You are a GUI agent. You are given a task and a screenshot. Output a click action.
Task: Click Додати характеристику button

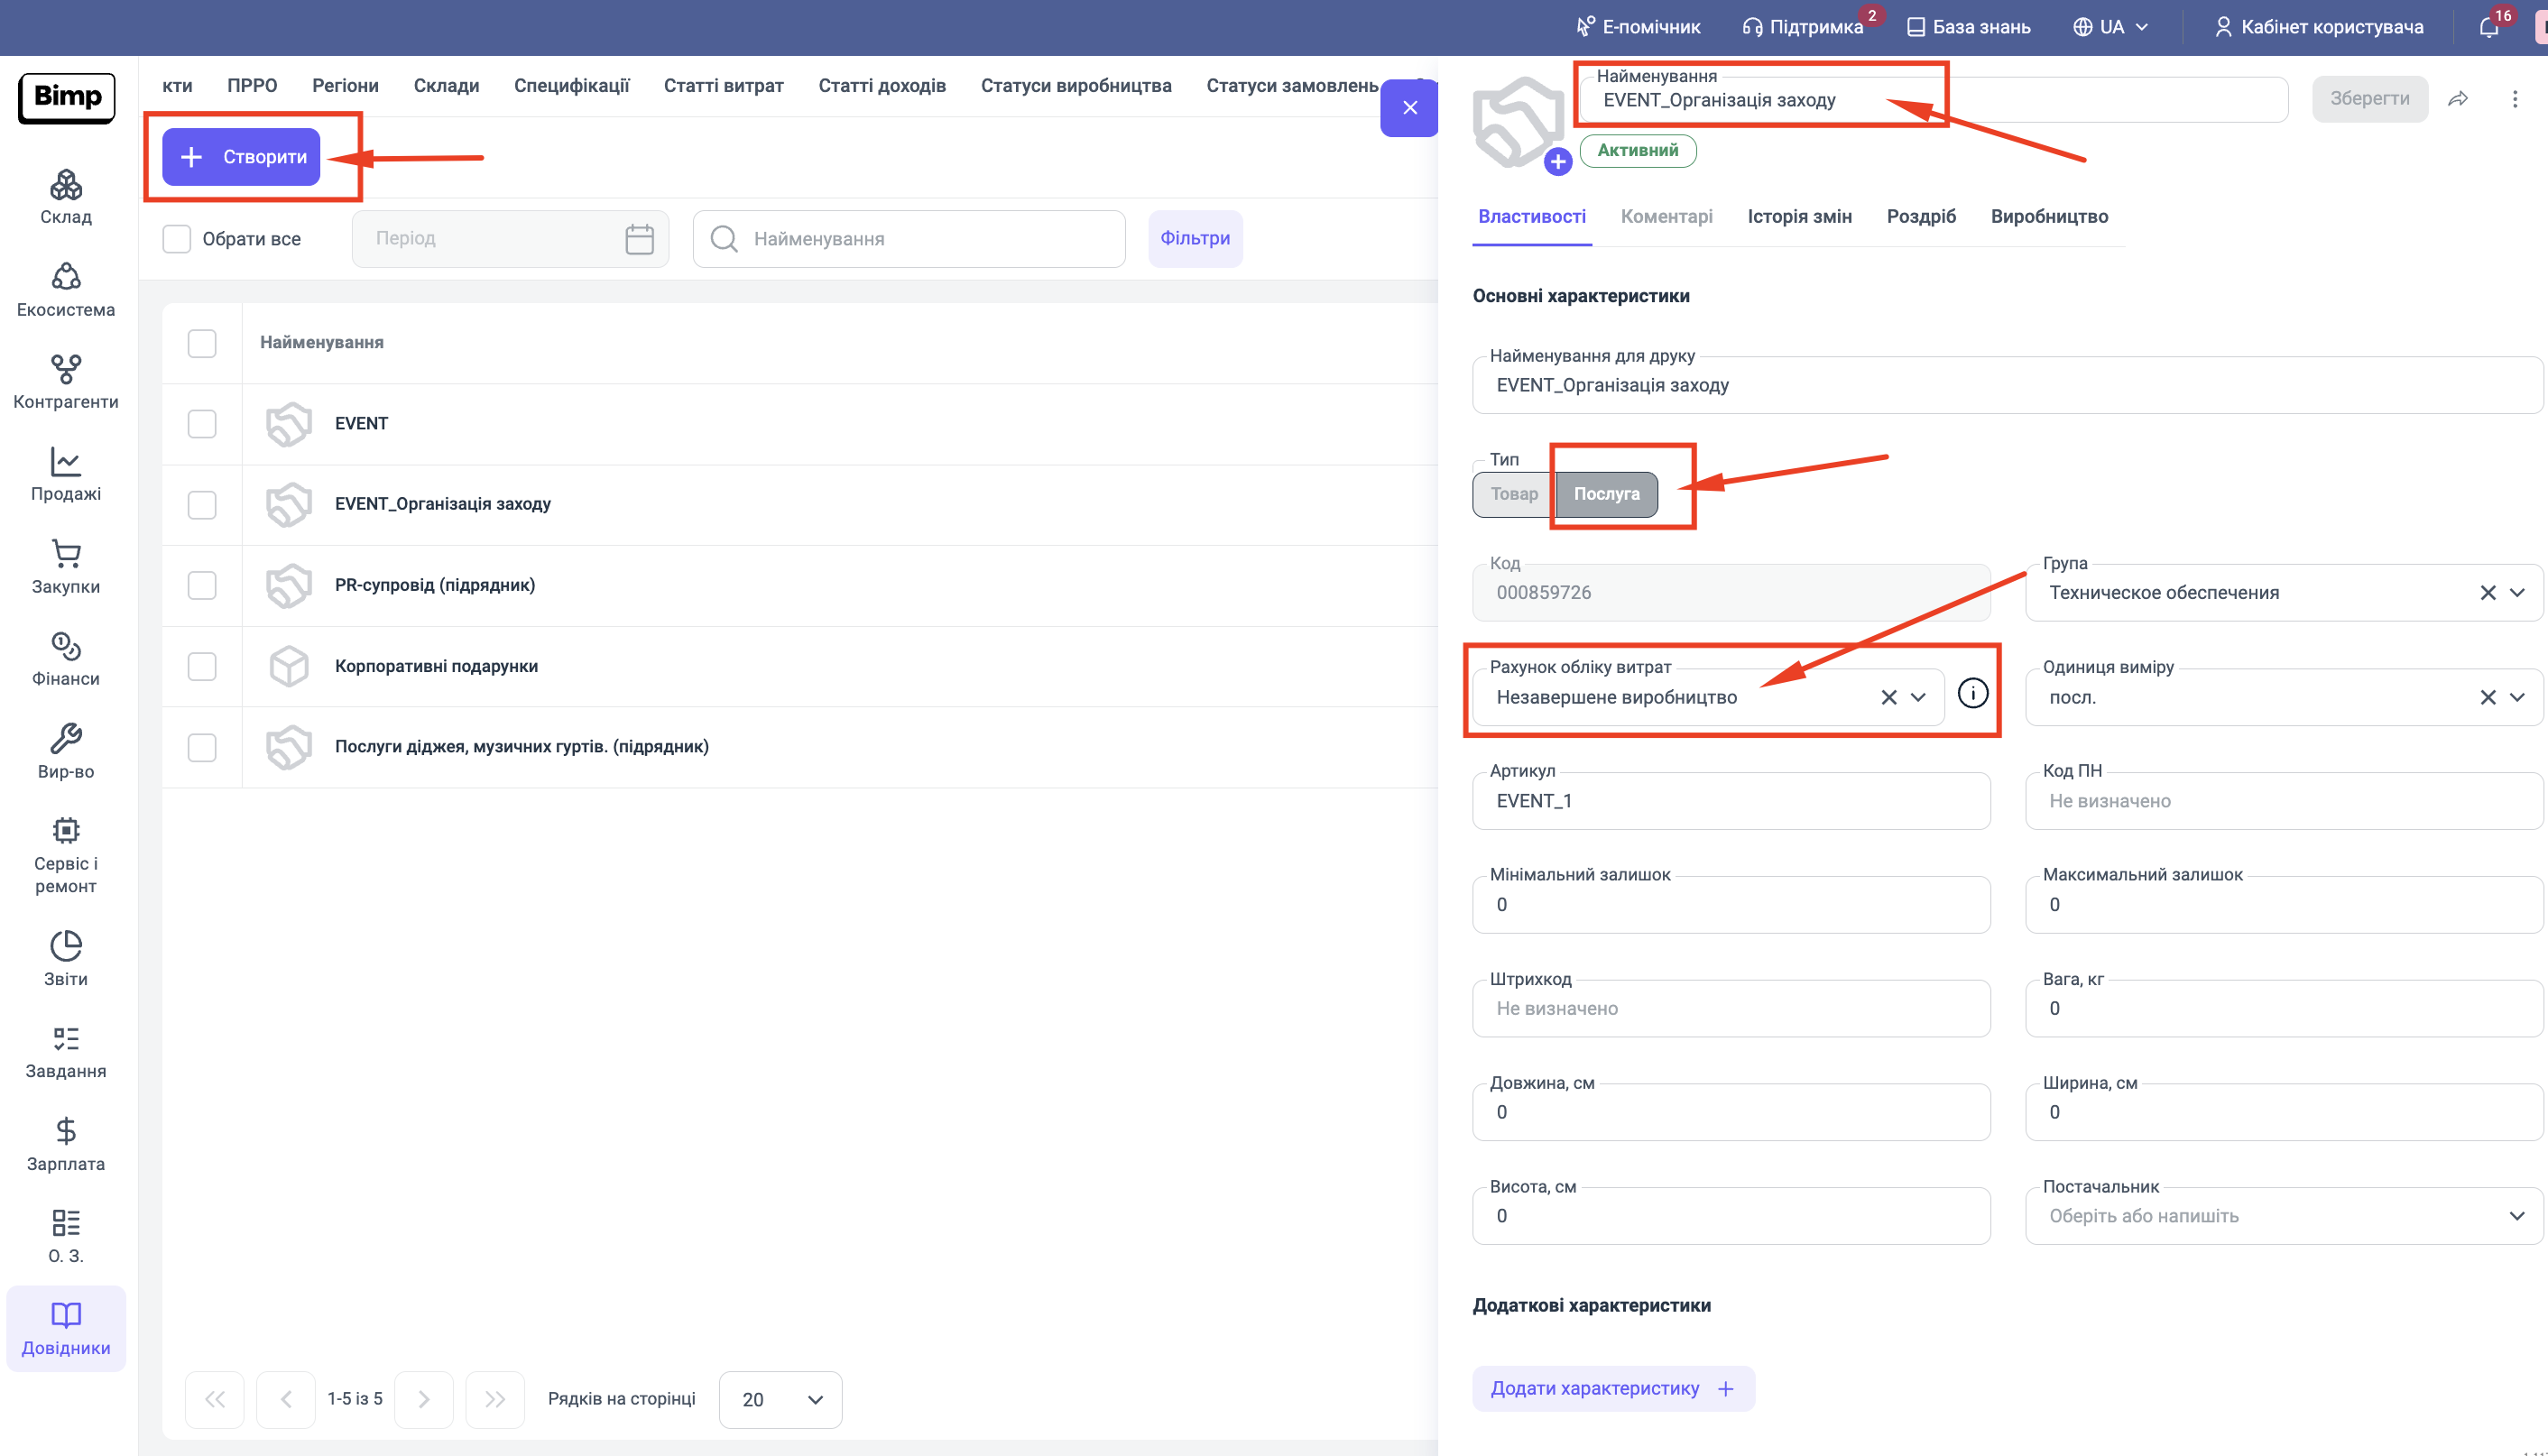tap(1612, 1388)
